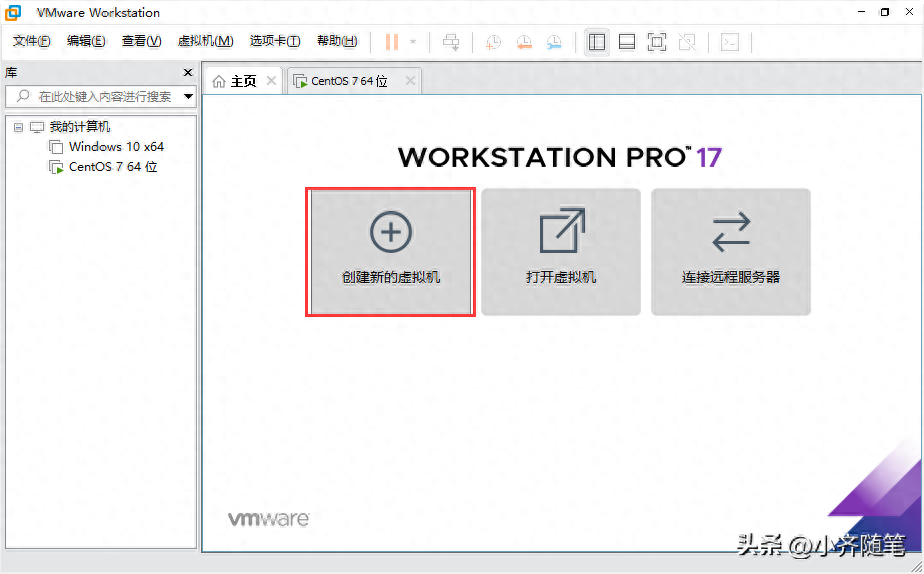This screenshot has height=574, width=924.
Task: Select 我的计算机 in the library tree
Action: click(80, 127)
